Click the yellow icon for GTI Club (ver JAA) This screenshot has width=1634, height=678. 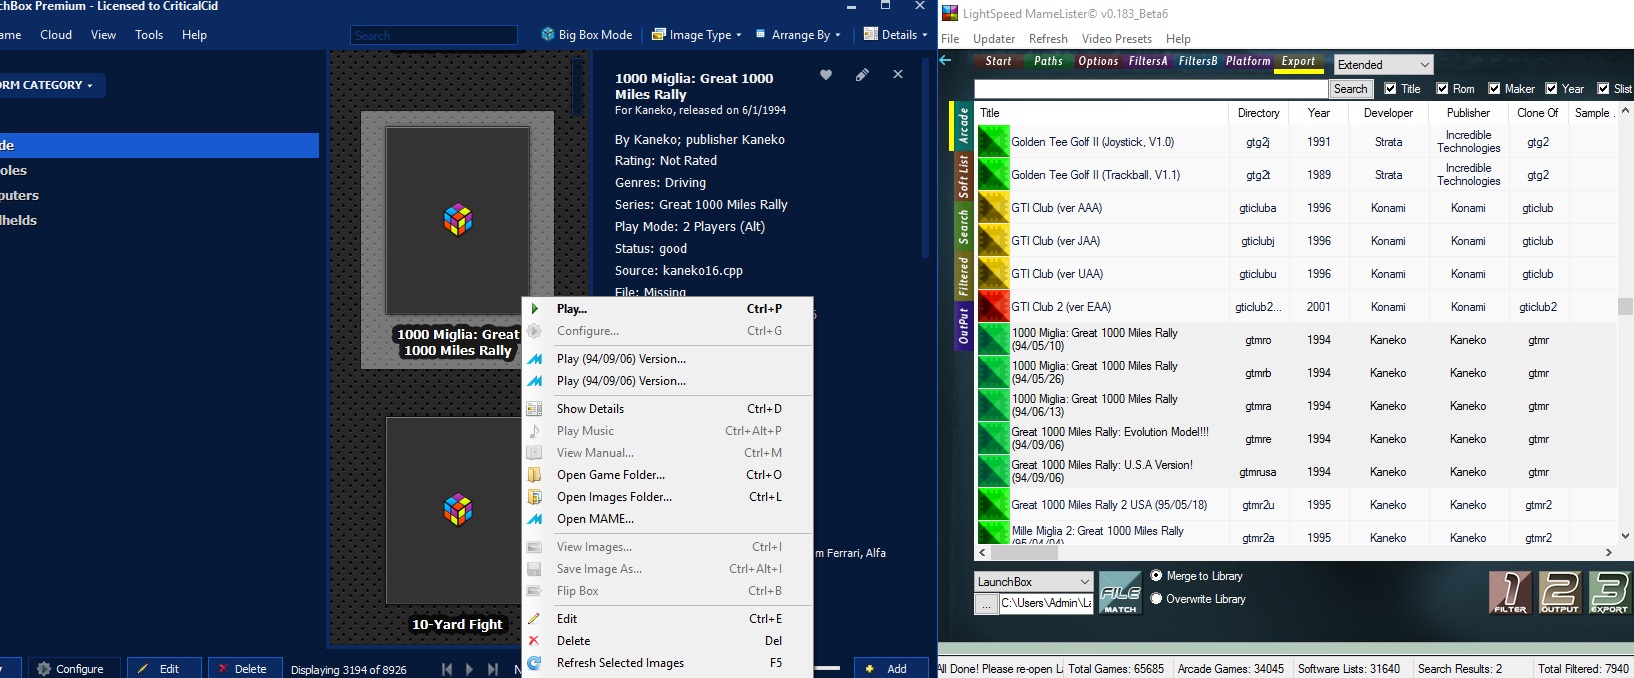pos(993,241)
